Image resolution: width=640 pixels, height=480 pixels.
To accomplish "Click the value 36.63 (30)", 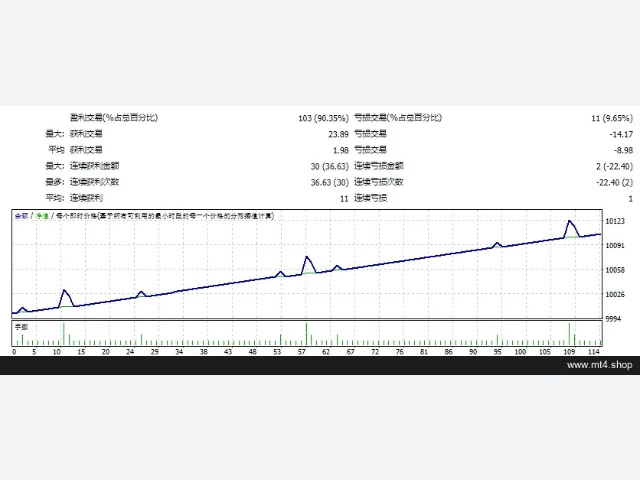I will [x=329, y=182].
